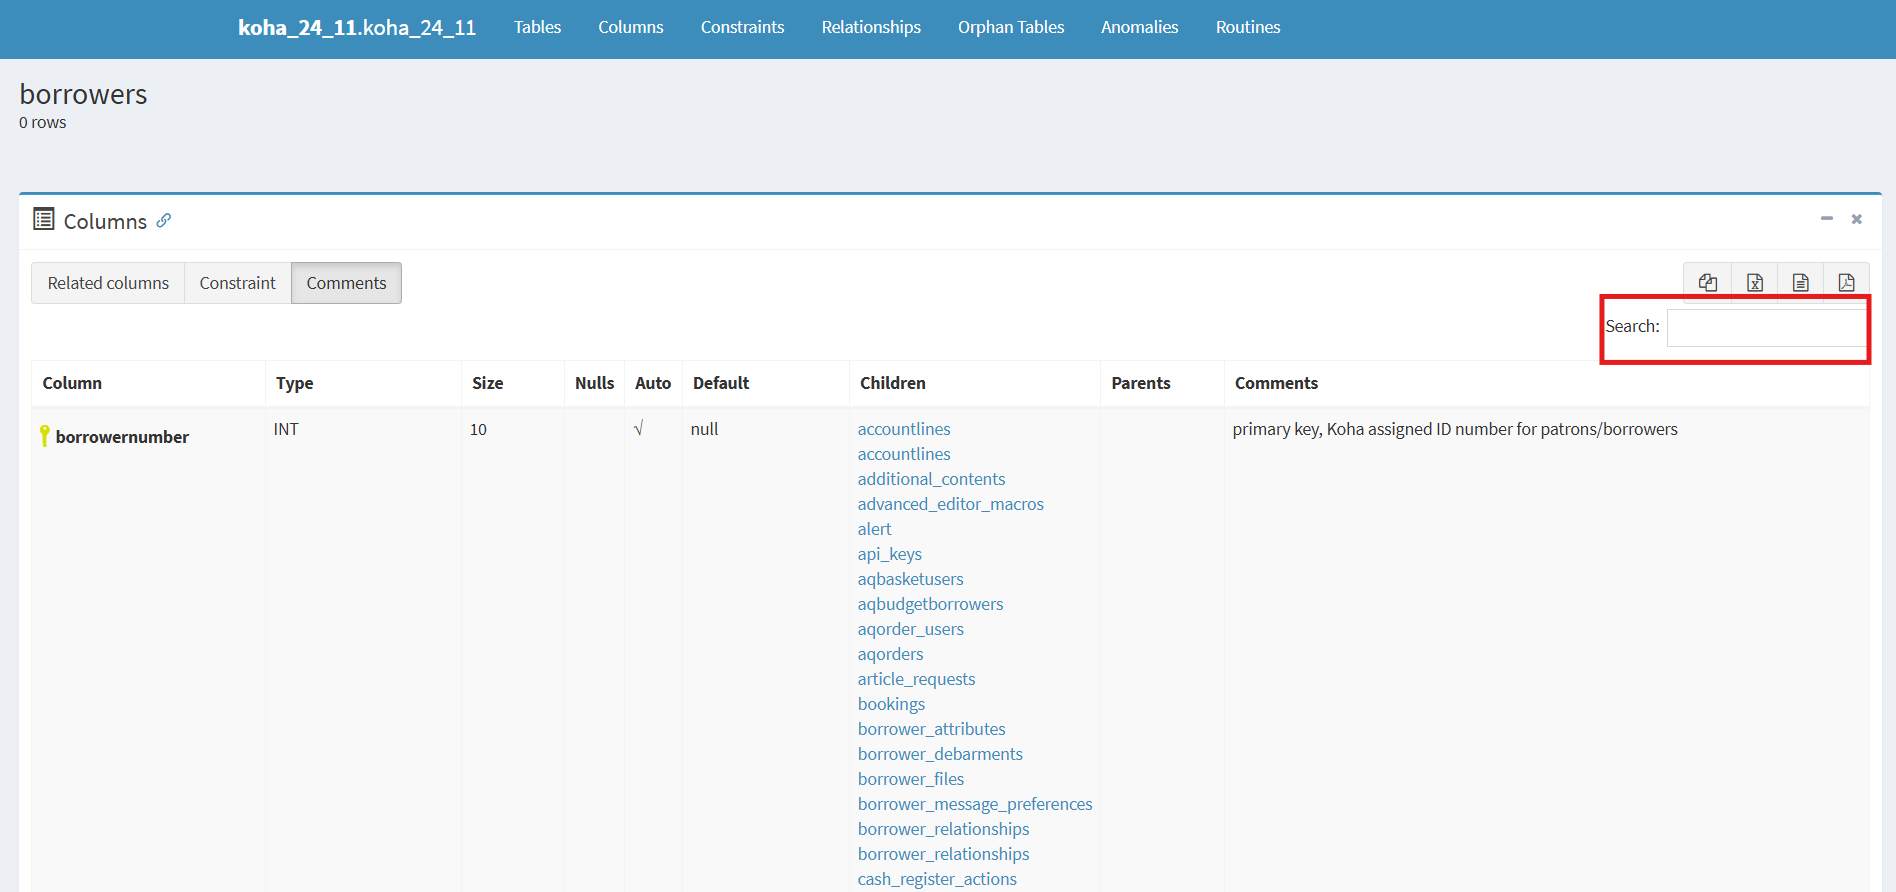Click the primary key icon beside borrowernumber
Screen dimensions: 1896x892
point(44,436)
